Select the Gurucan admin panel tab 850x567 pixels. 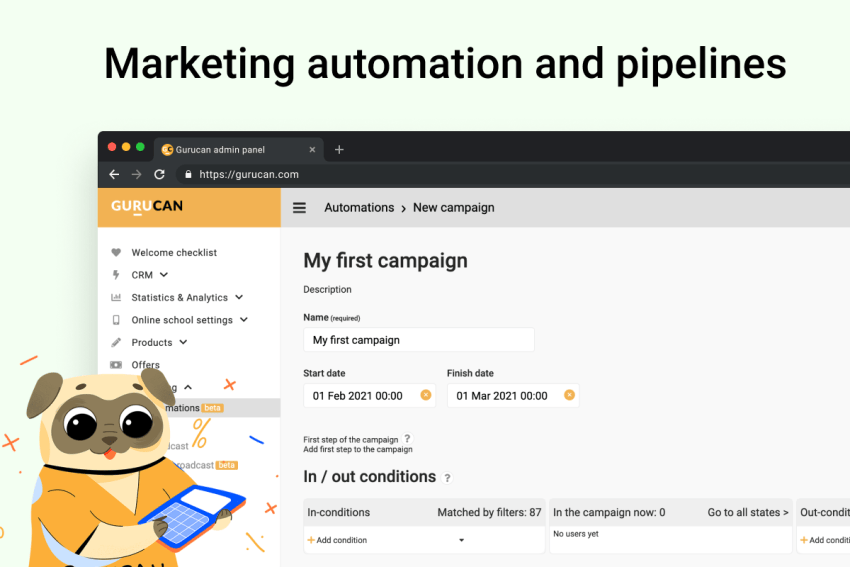pyautogui.click(x=239, y=150)
